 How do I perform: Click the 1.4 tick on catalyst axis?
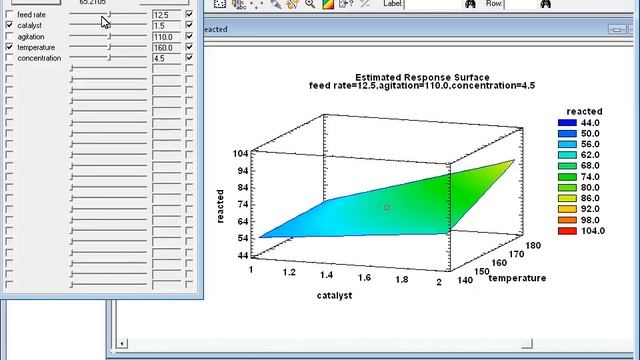(x=327, y=275)
